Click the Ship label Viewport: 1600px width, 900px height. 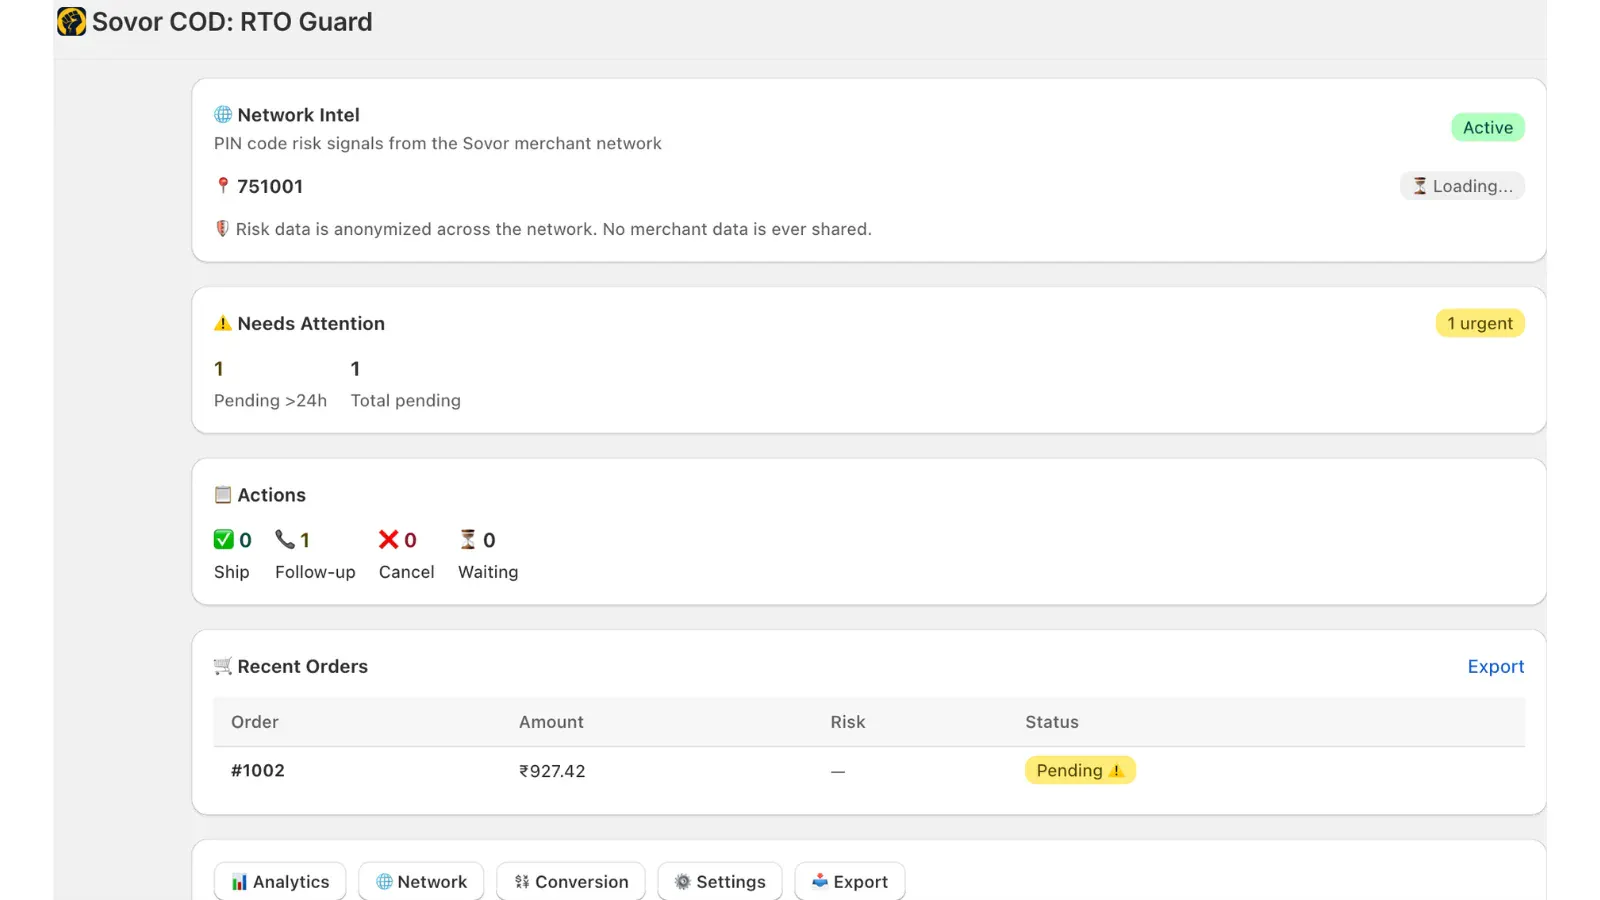point(232,572)
